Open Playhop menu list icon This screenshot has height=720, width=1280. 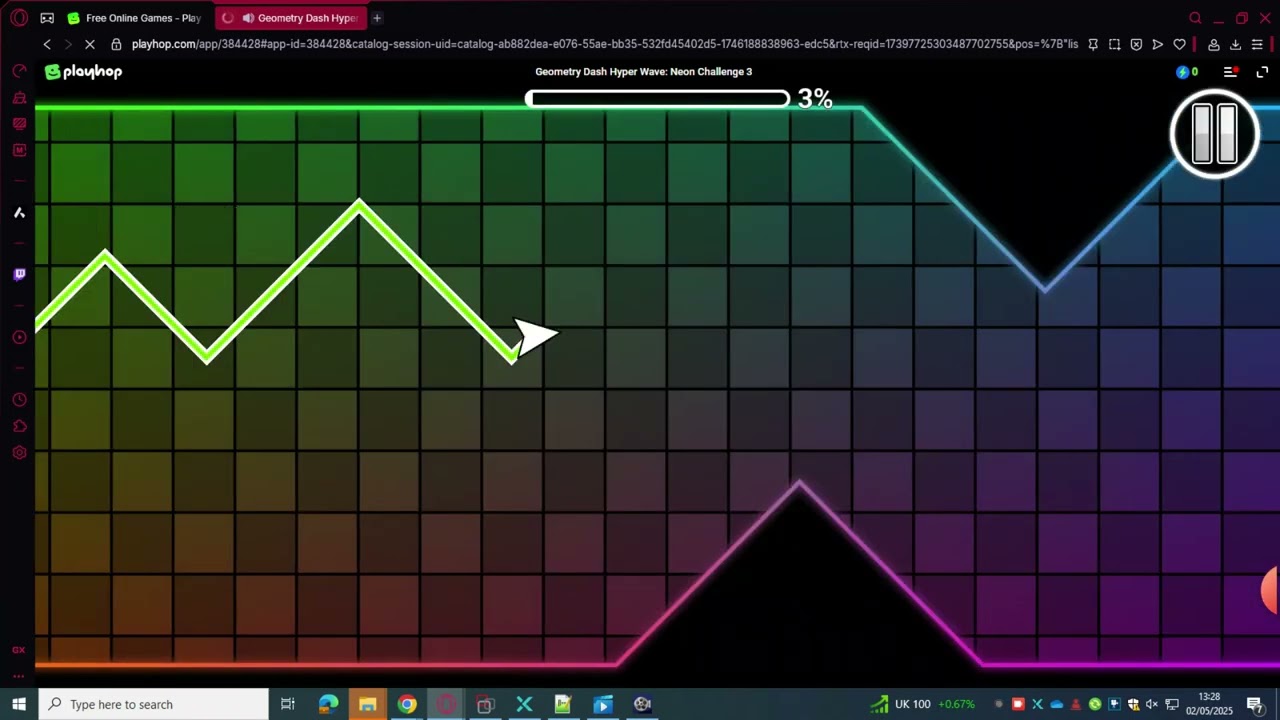tap(1231, 72)
